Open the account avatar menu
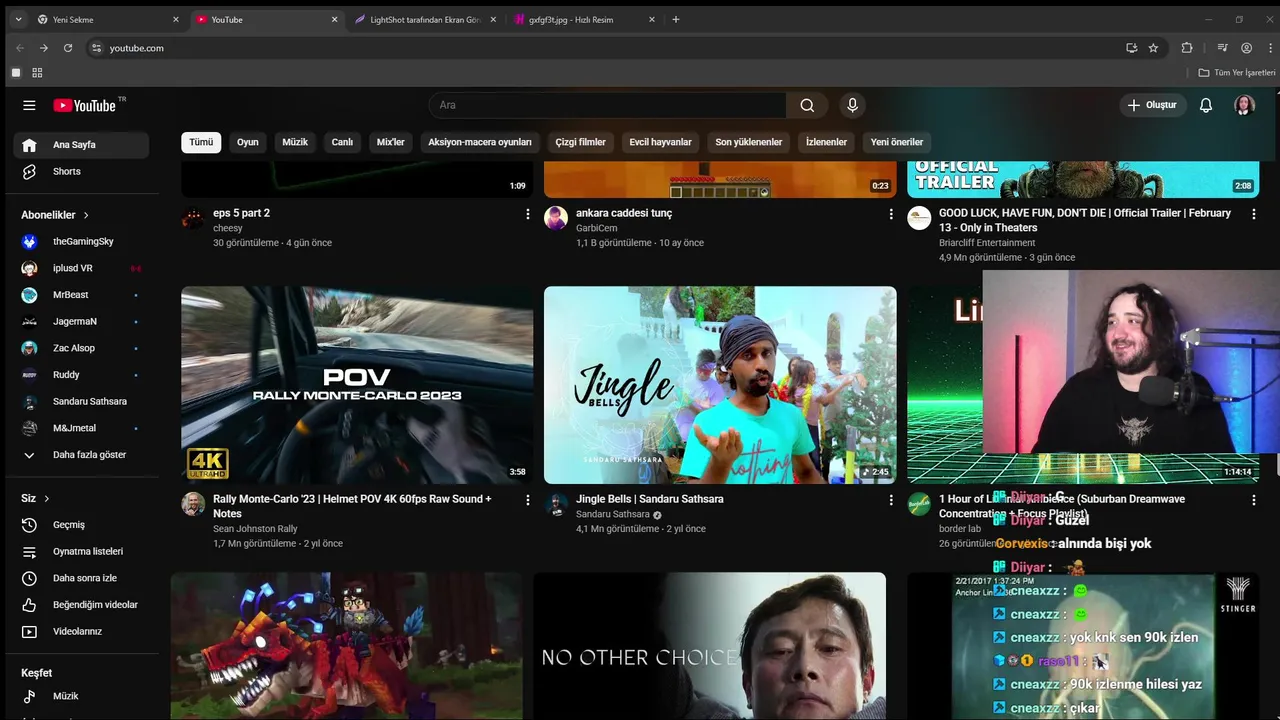 tap(1244, 105)
